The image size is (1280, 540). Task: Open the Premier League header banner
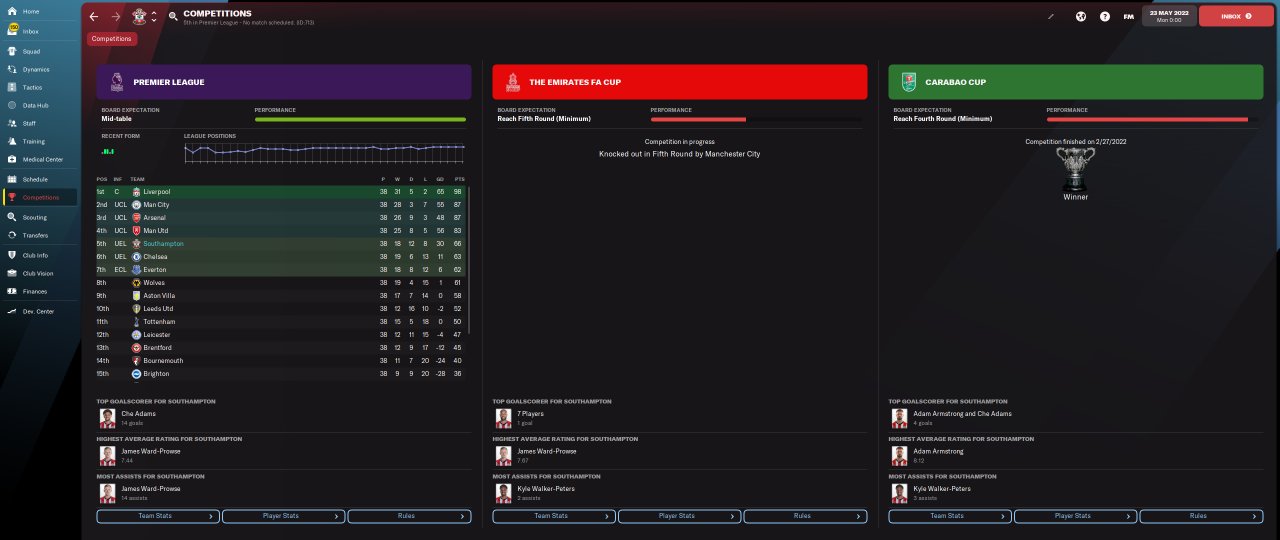(x=284, y=82)
